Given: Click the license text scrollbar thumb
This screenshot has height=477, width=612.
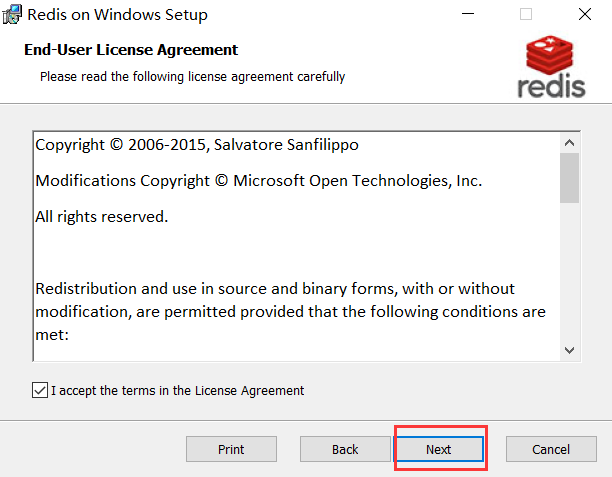Looking at the screenshot, I should pyautogui.click(x=569, y=178).
